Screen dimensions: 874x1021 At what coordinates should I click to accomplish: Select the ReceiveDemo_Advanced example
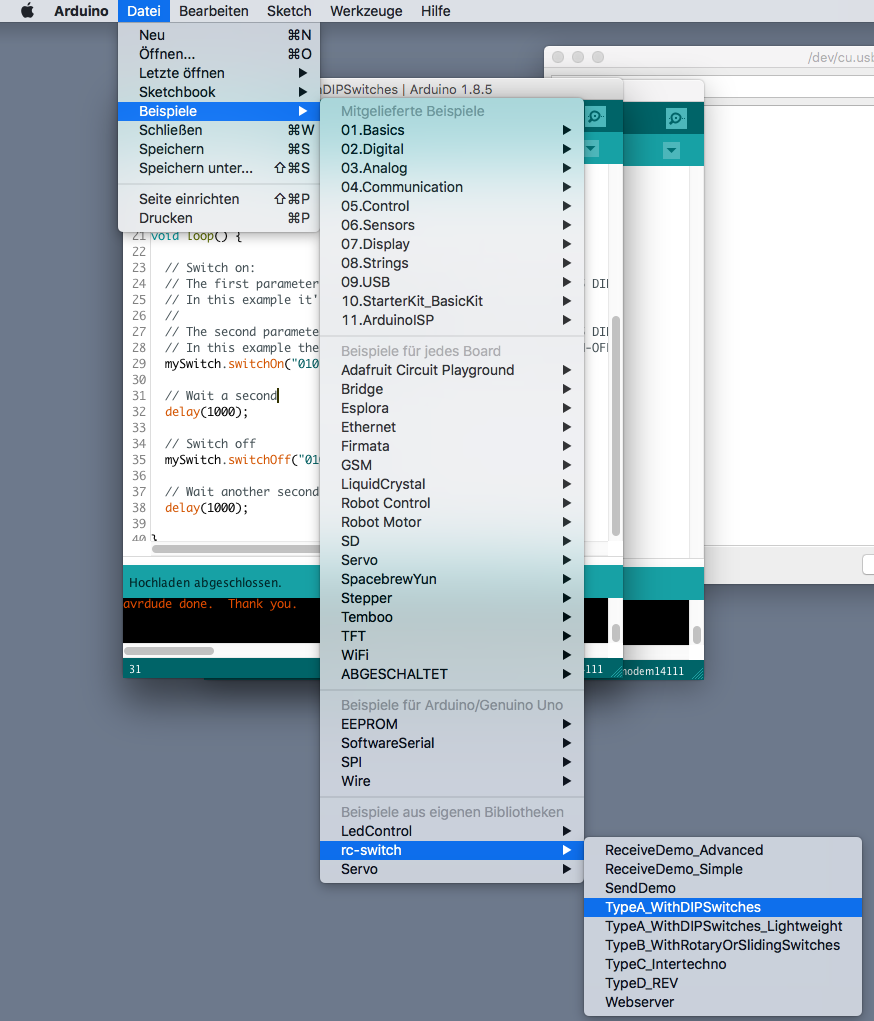(x=684, y=850)
